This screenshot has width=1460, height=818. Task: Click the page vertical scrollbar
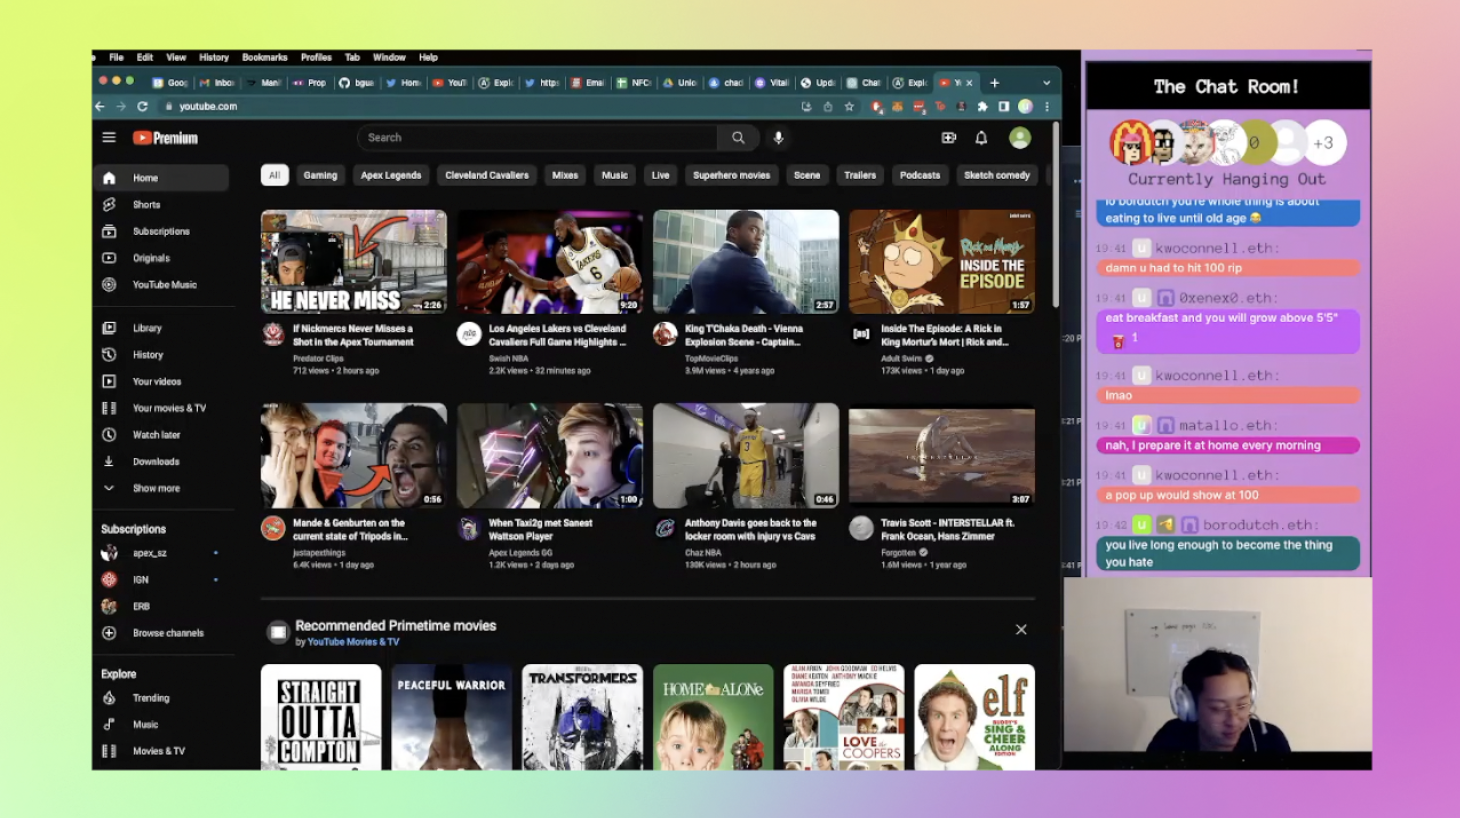pyautogui.click(x=1055, y=215)
